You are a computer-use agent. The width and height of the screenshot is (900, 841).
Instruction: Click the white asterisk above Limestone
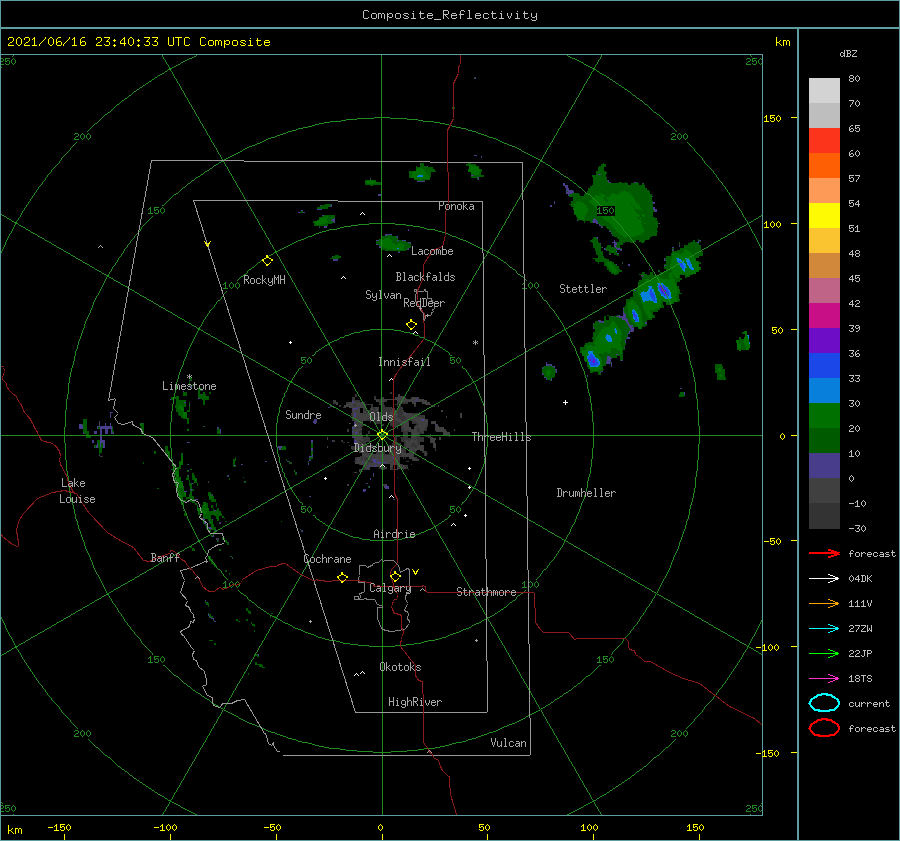(189, 377)
